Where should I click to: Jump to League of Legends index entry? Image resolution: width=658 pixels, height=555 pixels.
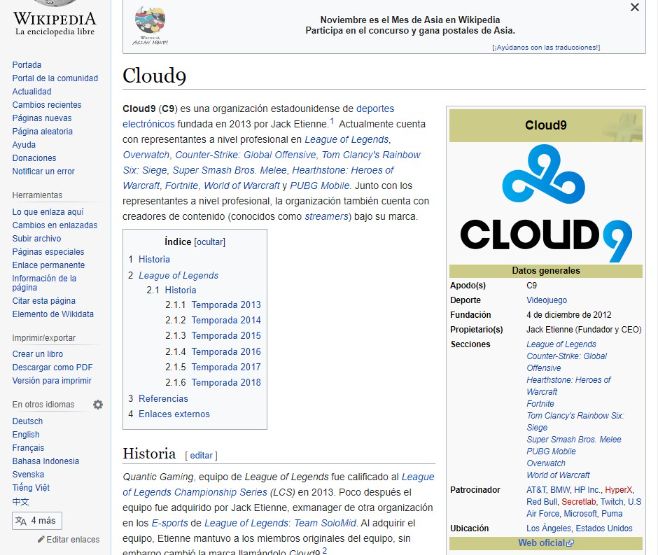tap(178, 276)
